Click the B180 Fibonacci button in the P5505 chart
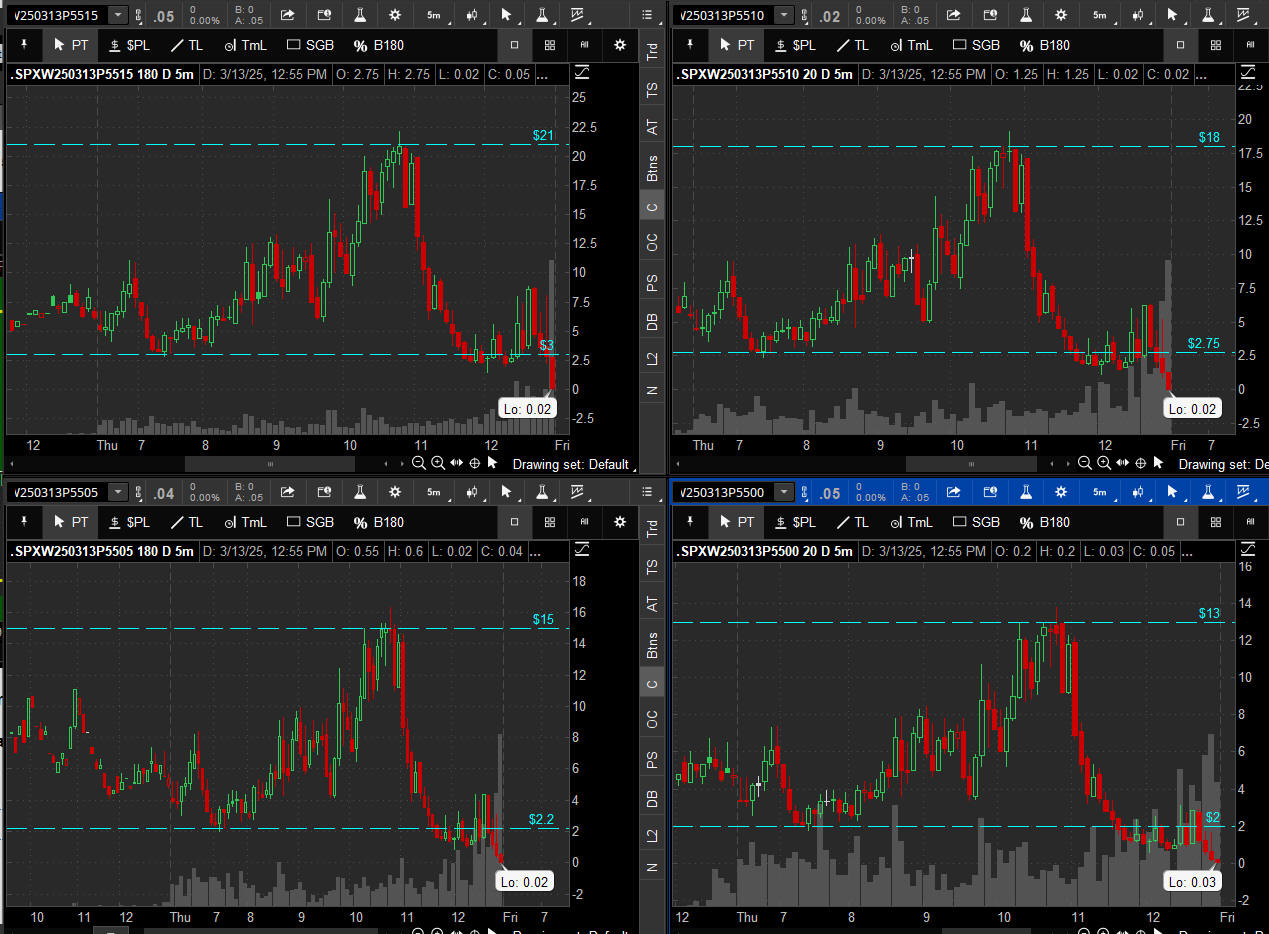This screenshot has height=934, width=1269. tap(378, 522)
